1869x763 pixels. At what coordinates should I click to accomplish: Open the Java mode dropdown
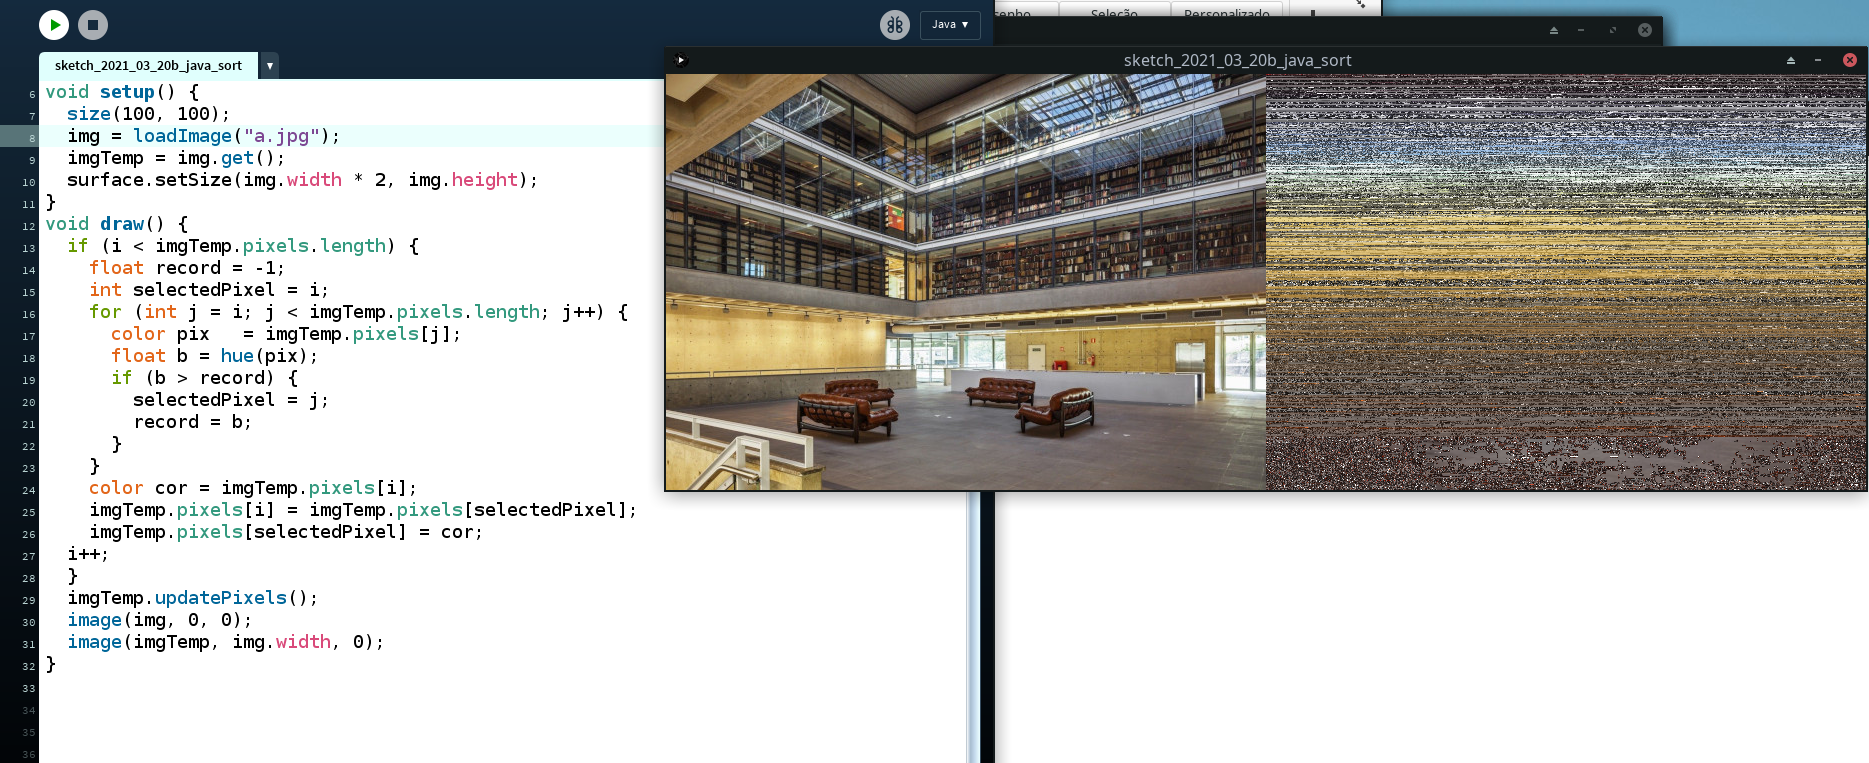pyautogui.click(x=950, y=25)
